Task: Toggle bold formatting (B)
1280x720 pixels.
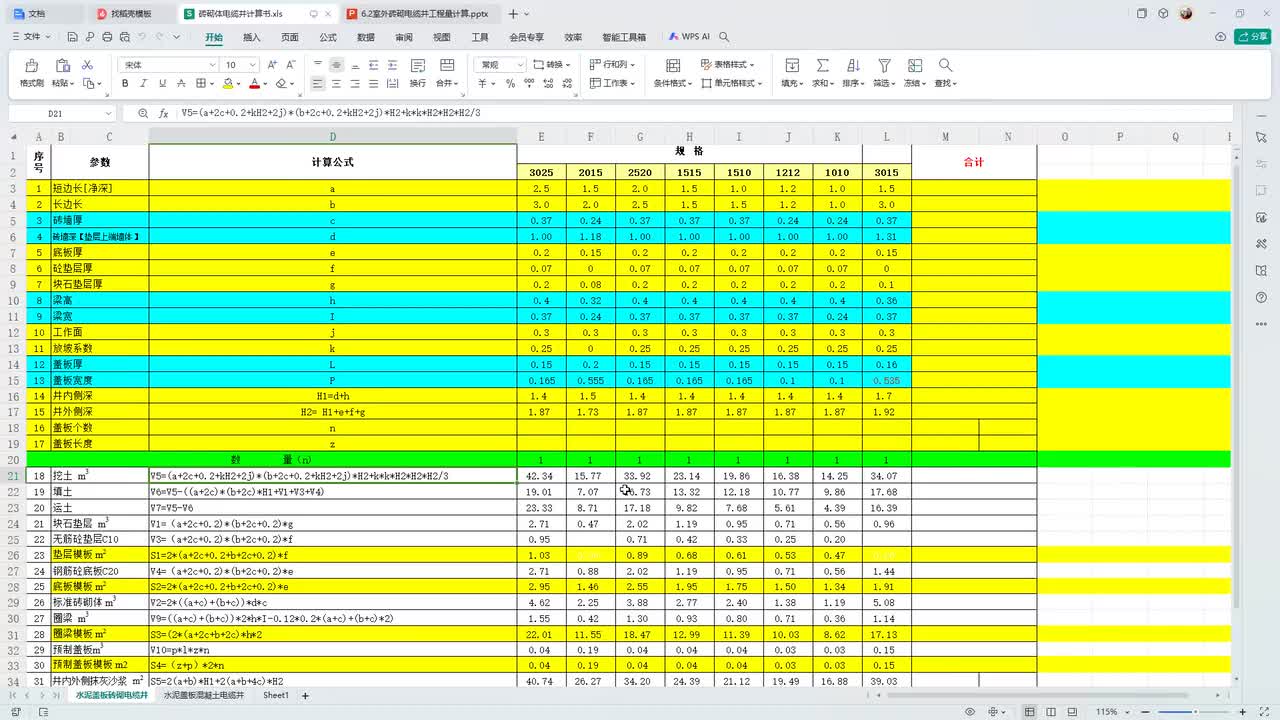Action: click(125, 84)
